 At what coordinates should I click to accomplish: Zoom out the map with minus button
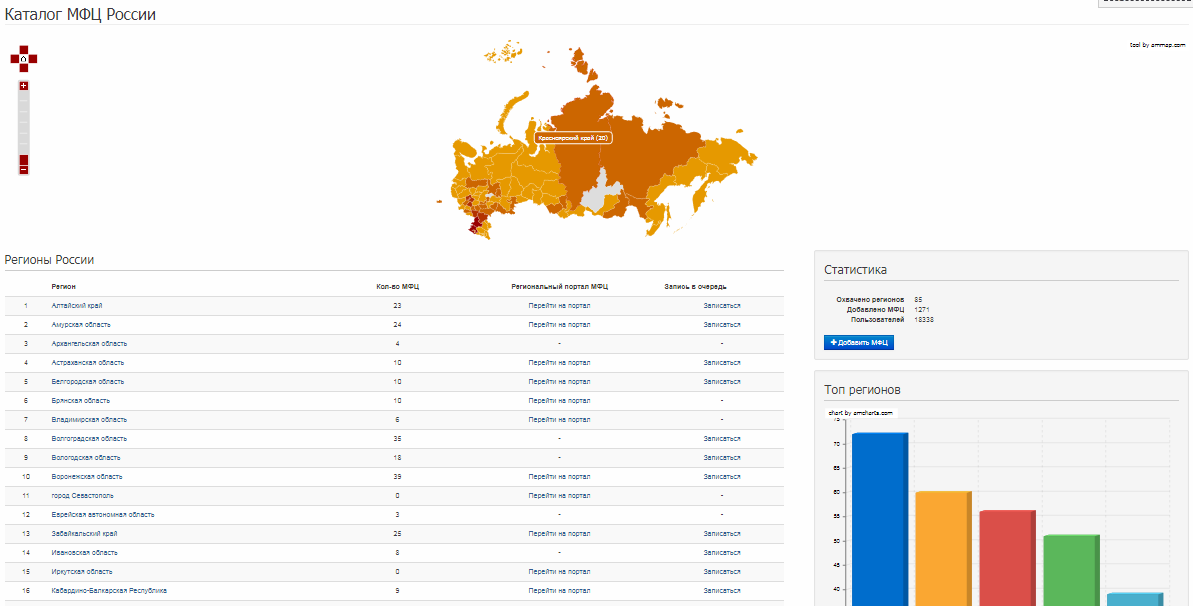(x=24, y=170)
